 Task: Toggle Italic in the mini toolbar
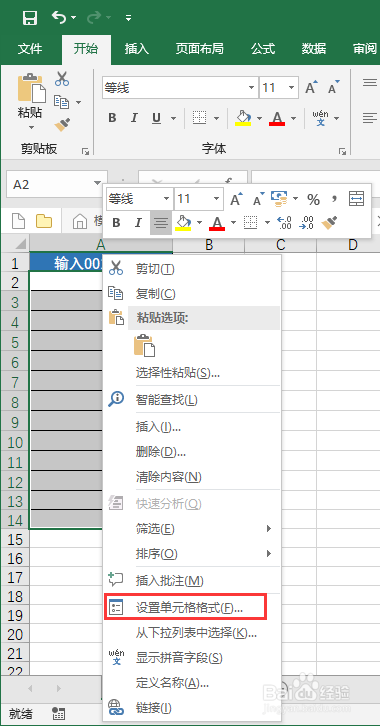click(x=138, y=223)
